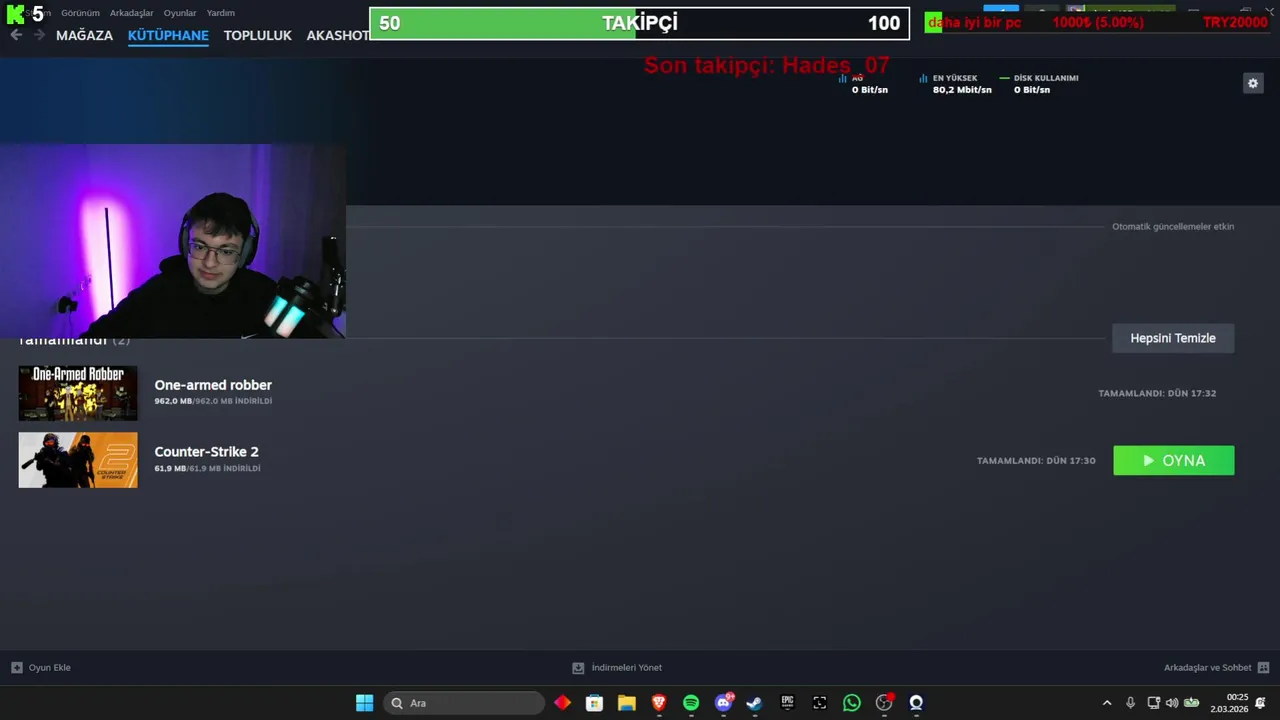Open volume tray icon

pyautogui.click(x=1172, y=703)
